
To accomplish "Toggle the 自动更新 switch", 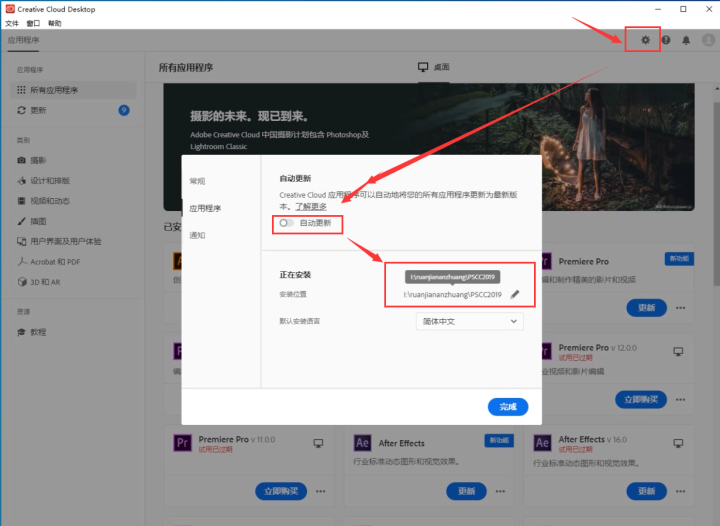I will 286,223.
